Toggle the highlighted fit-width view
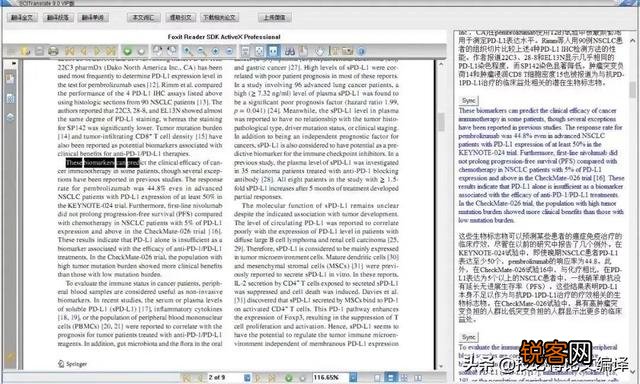 click(273, 51)
